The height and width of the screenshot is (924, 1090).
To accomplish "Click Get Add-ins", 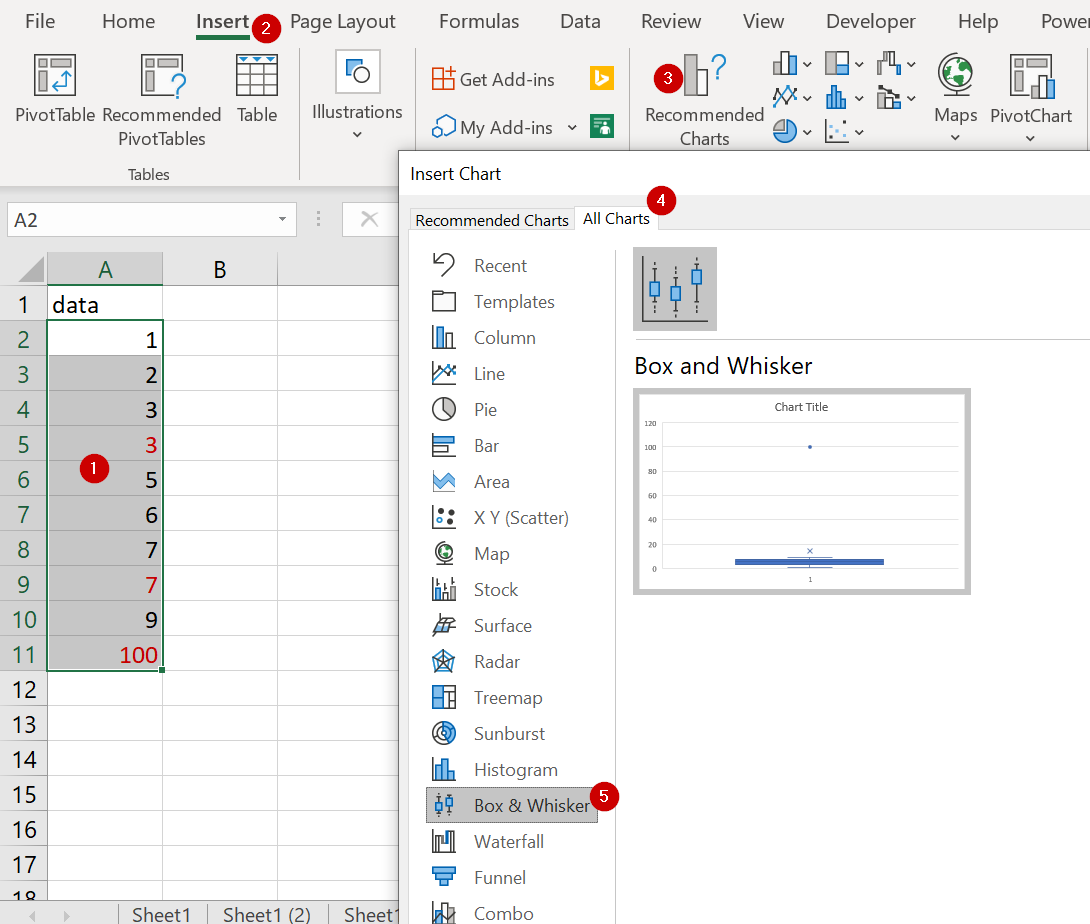I will click(493, 79).
